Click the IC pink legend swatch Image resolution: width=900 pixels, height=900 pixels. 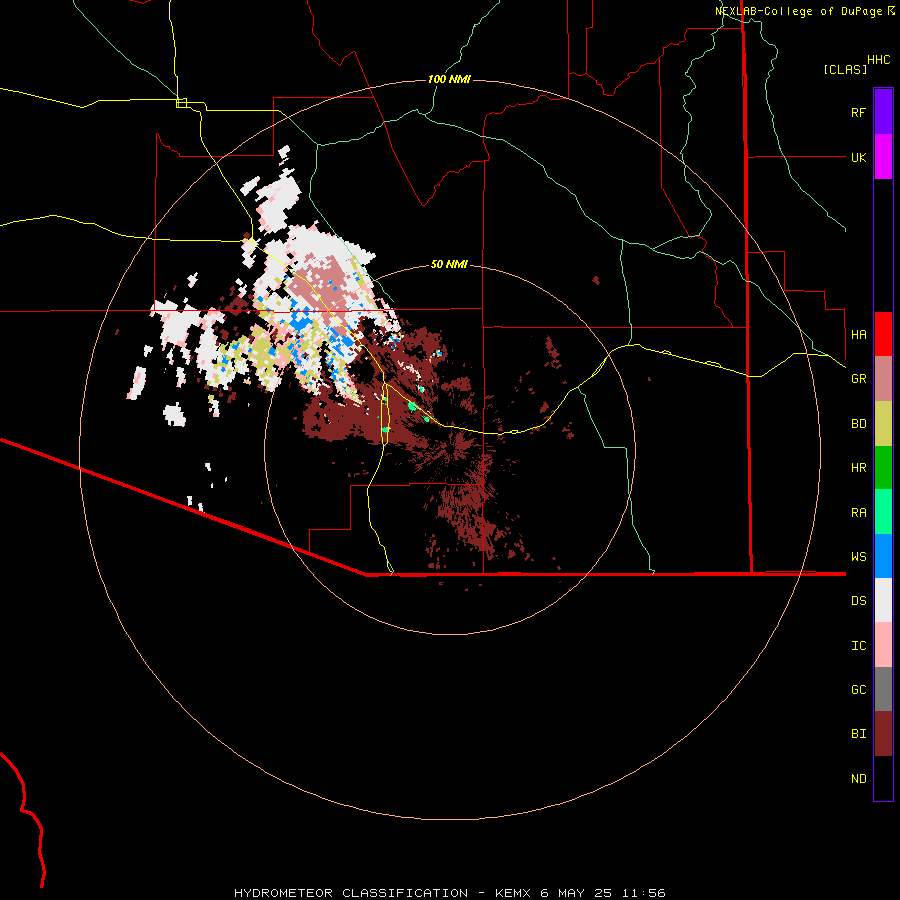[x=883, y=645]
